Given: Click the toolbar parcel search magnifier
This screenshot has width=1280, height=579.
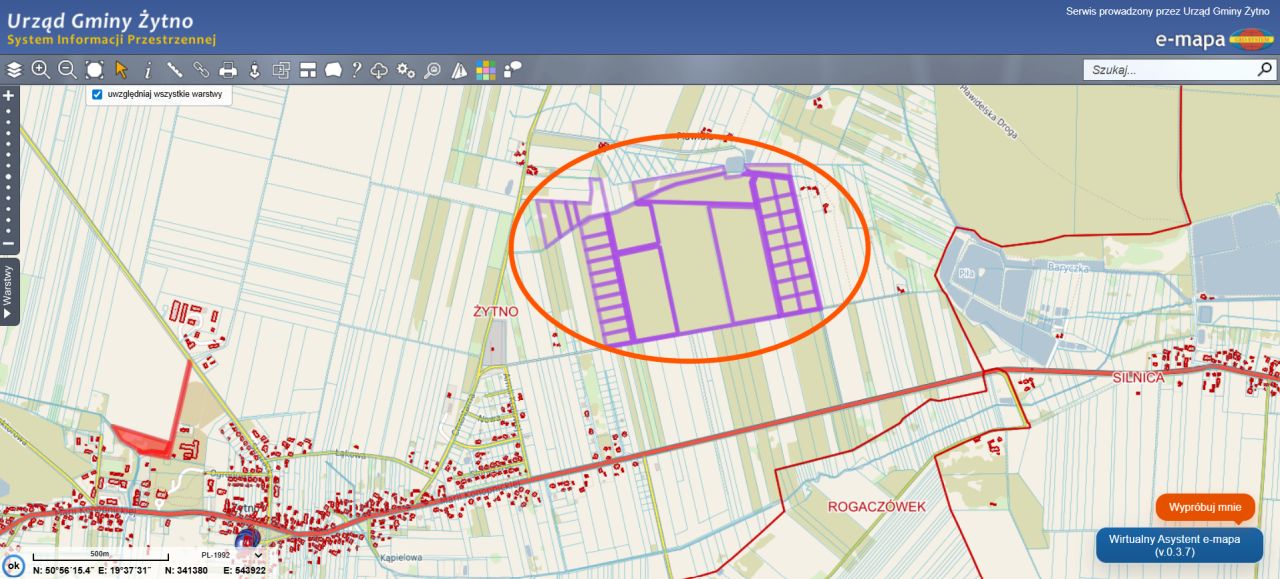Looking at the screenshot, I should point(432,70).
